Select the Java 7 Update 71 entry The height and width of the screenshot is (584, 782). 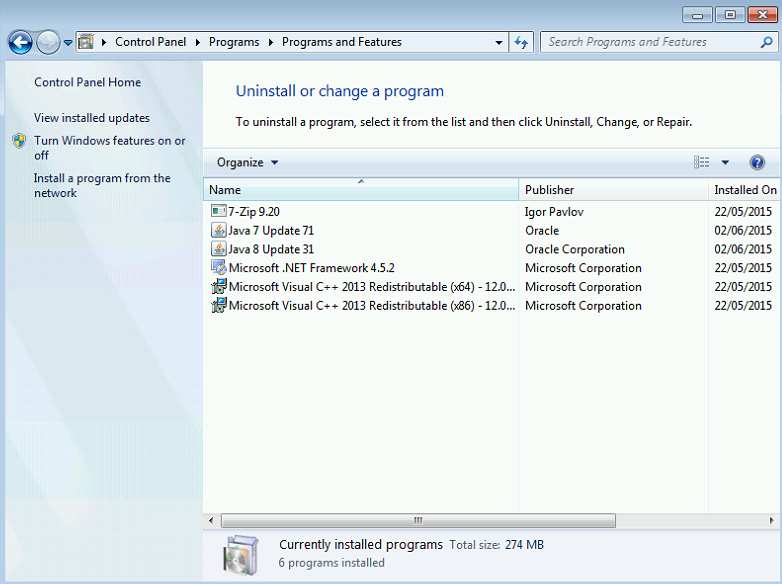[x=271, y=230]
